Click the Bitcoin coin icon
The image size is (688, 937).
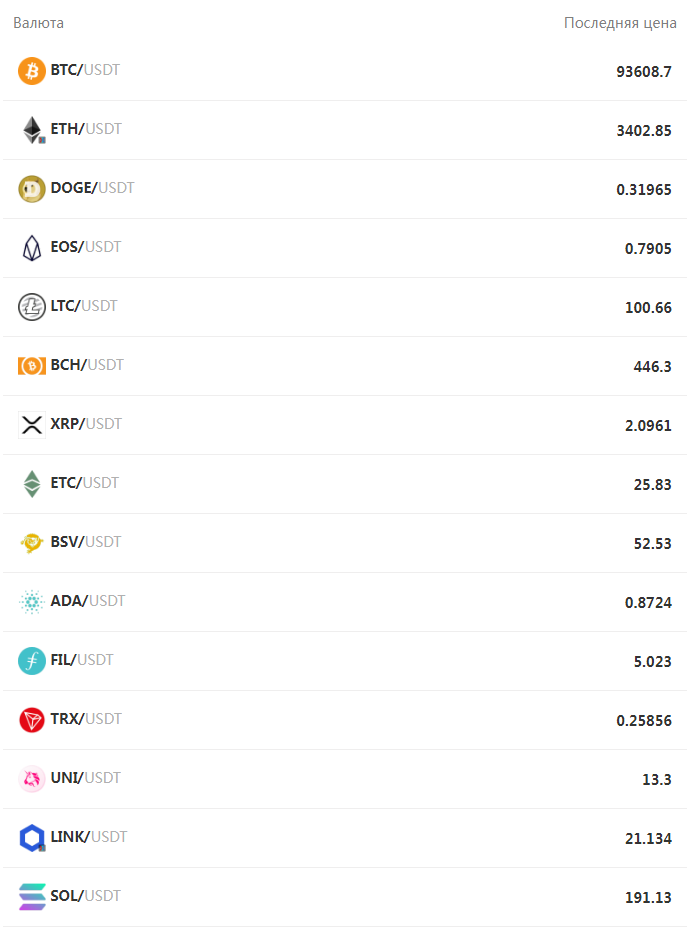point(32,71)
